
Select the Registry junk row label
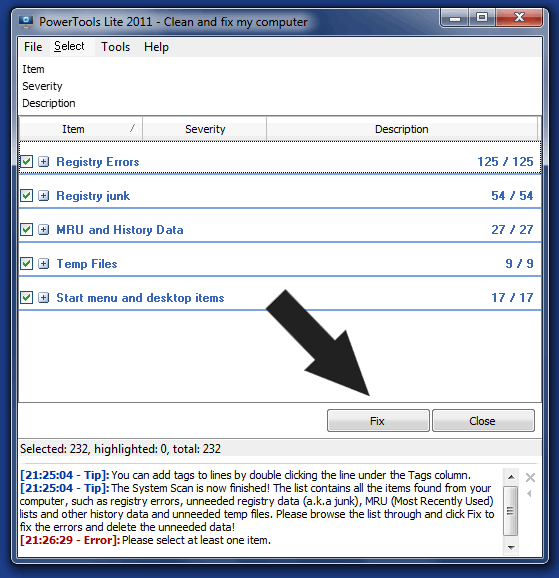pyautogui.click(x=93, y=196)
